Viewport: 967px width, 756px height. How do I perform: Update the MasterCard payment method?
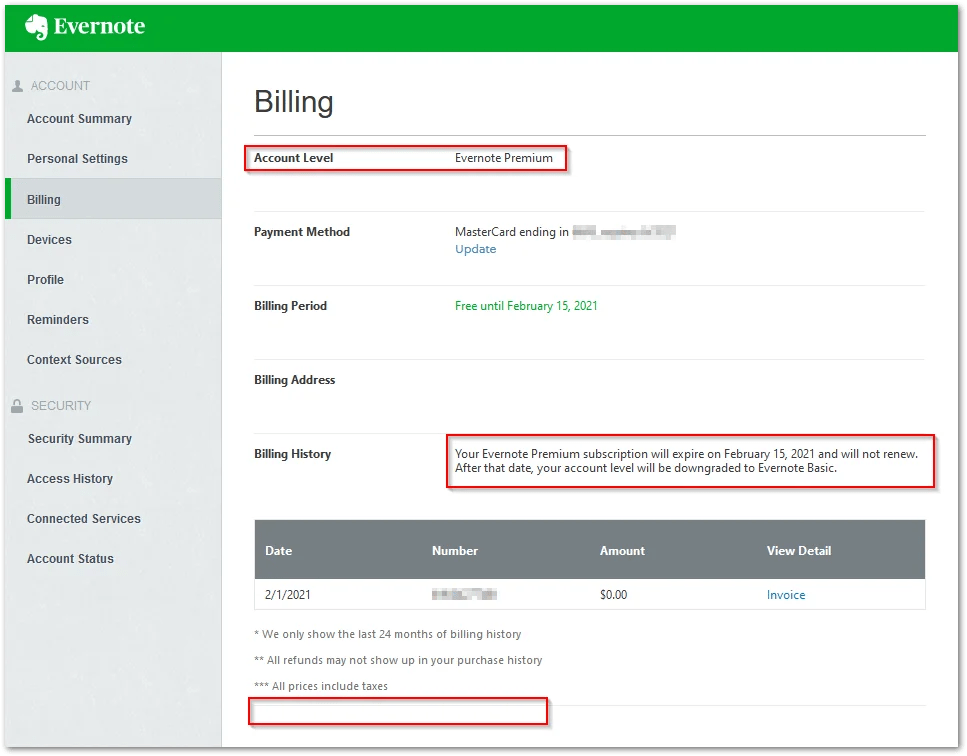coord(475,249)
